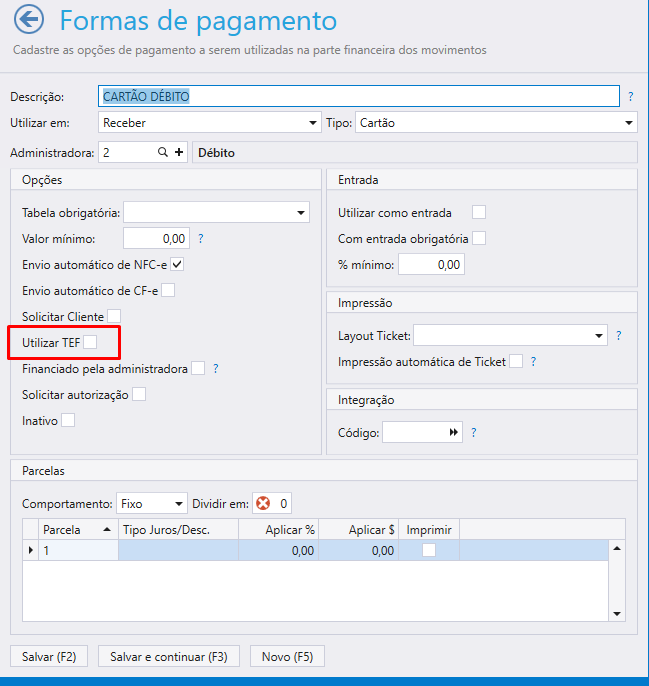Open the Utilizar em dropdown
The image size is (649, 686).
210,123
